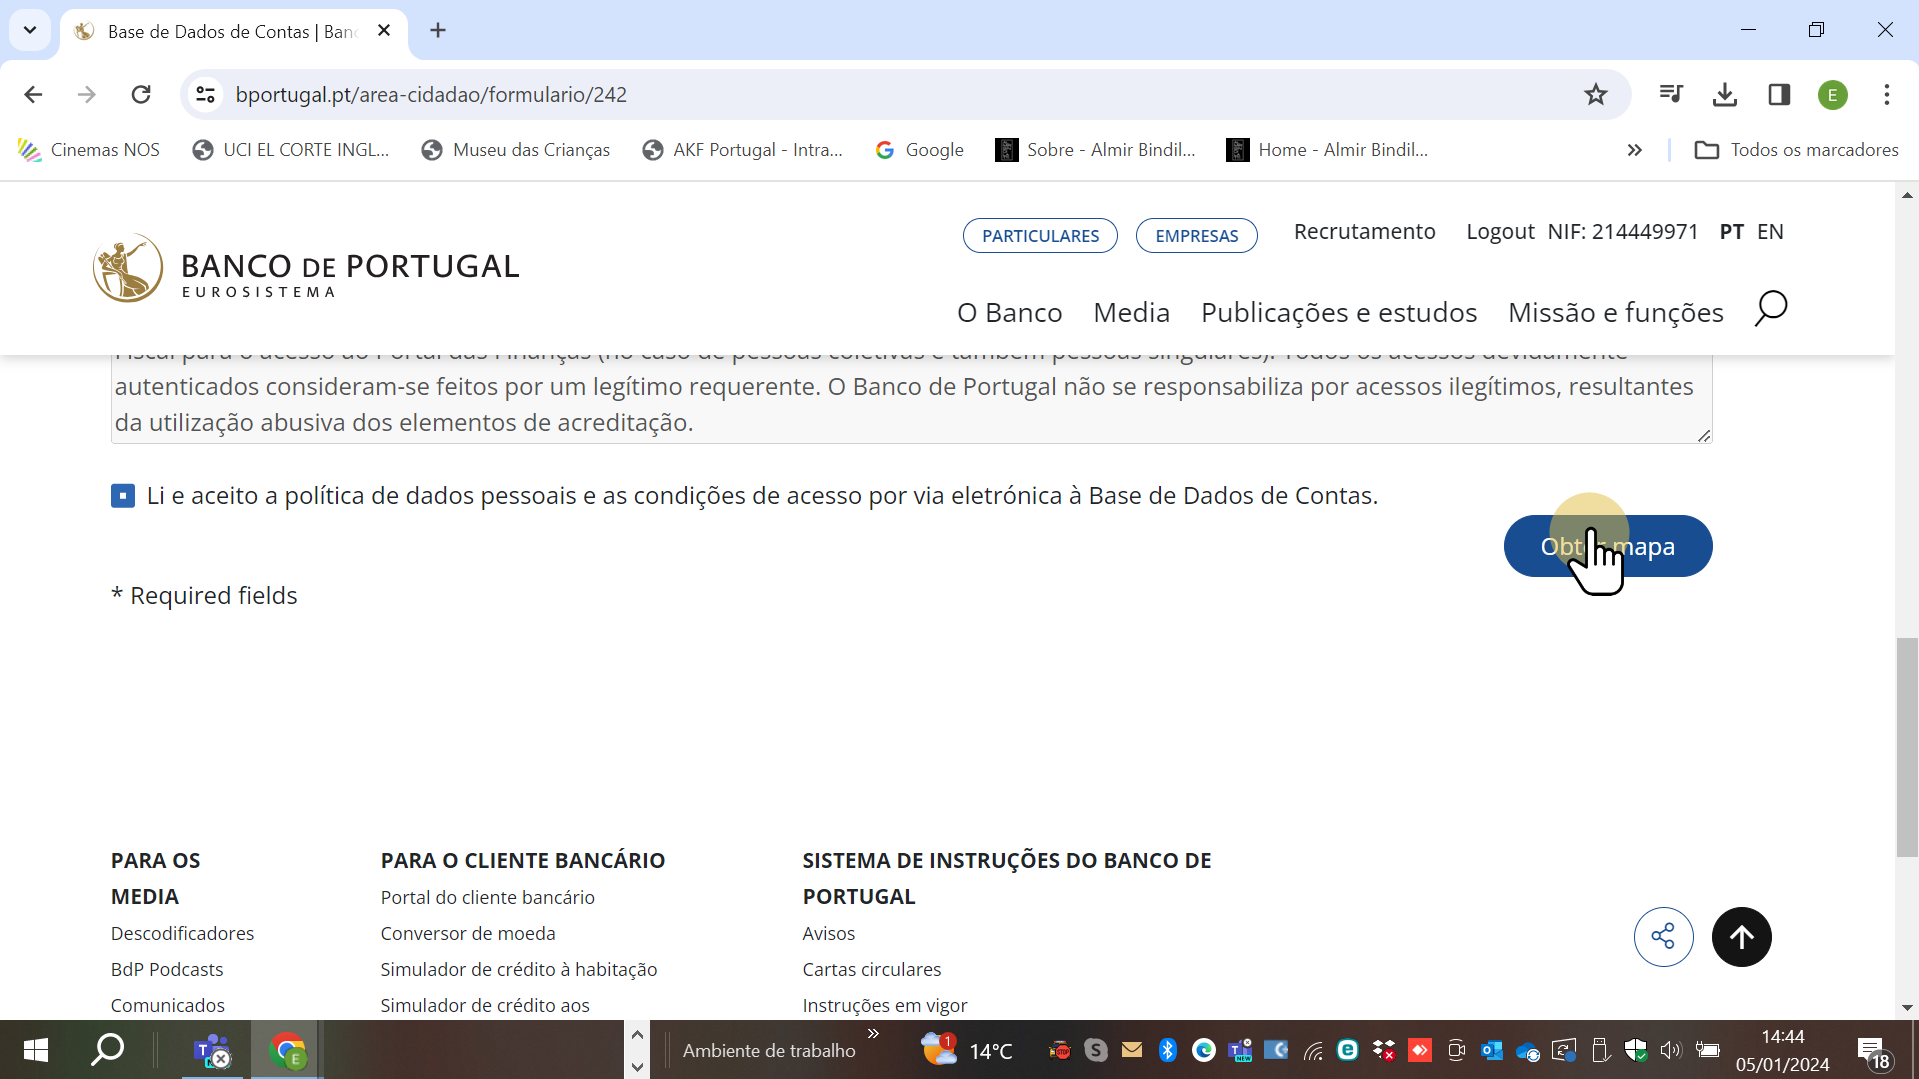
Task: Open the media controls toolbar icon
Action: pos(1670,94)
